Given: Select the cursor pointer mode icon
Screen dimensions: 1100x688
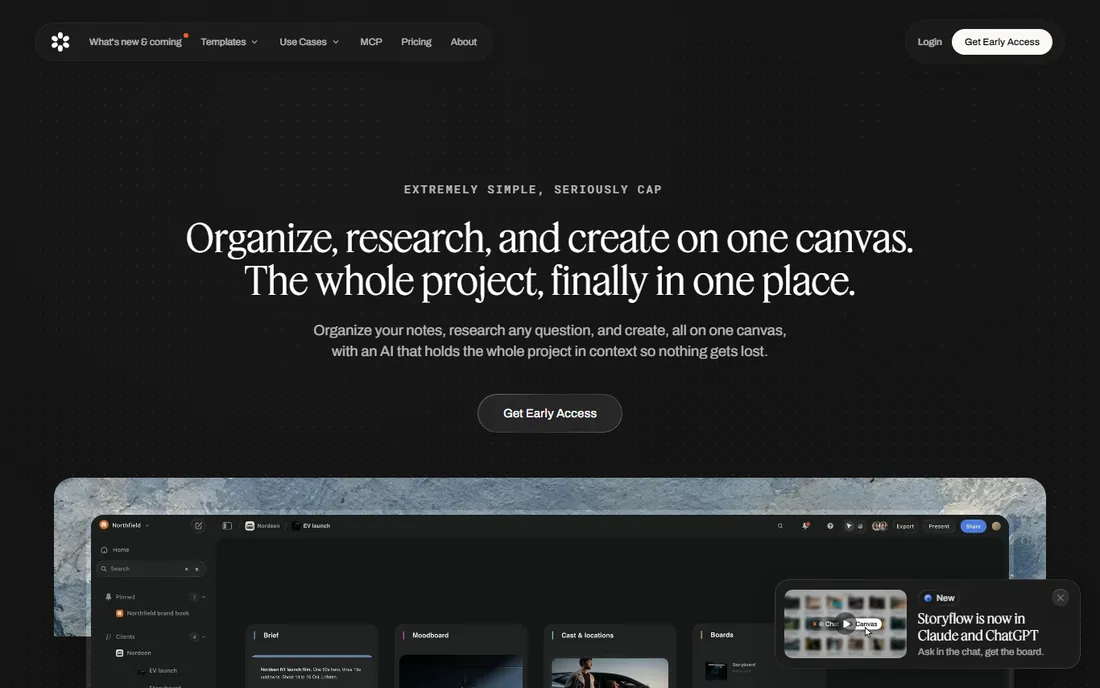Looking at the screenshot, I should click(849, 526).
